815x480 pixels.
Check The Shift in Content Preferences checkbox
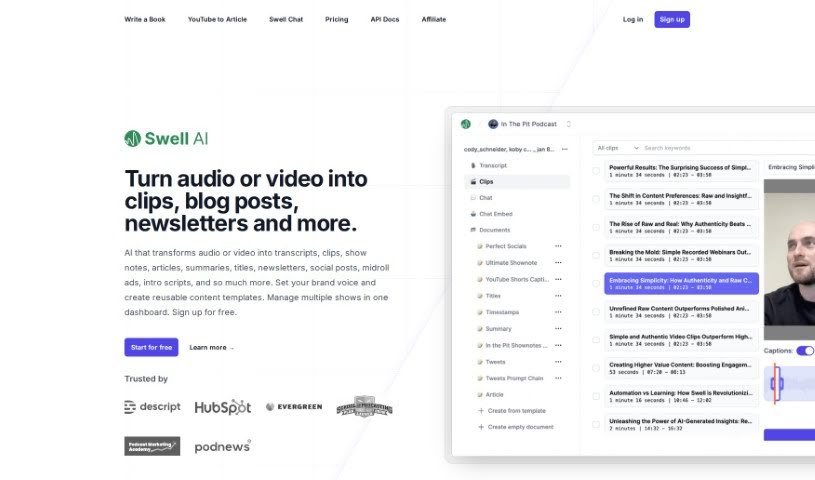click(596, 199)
